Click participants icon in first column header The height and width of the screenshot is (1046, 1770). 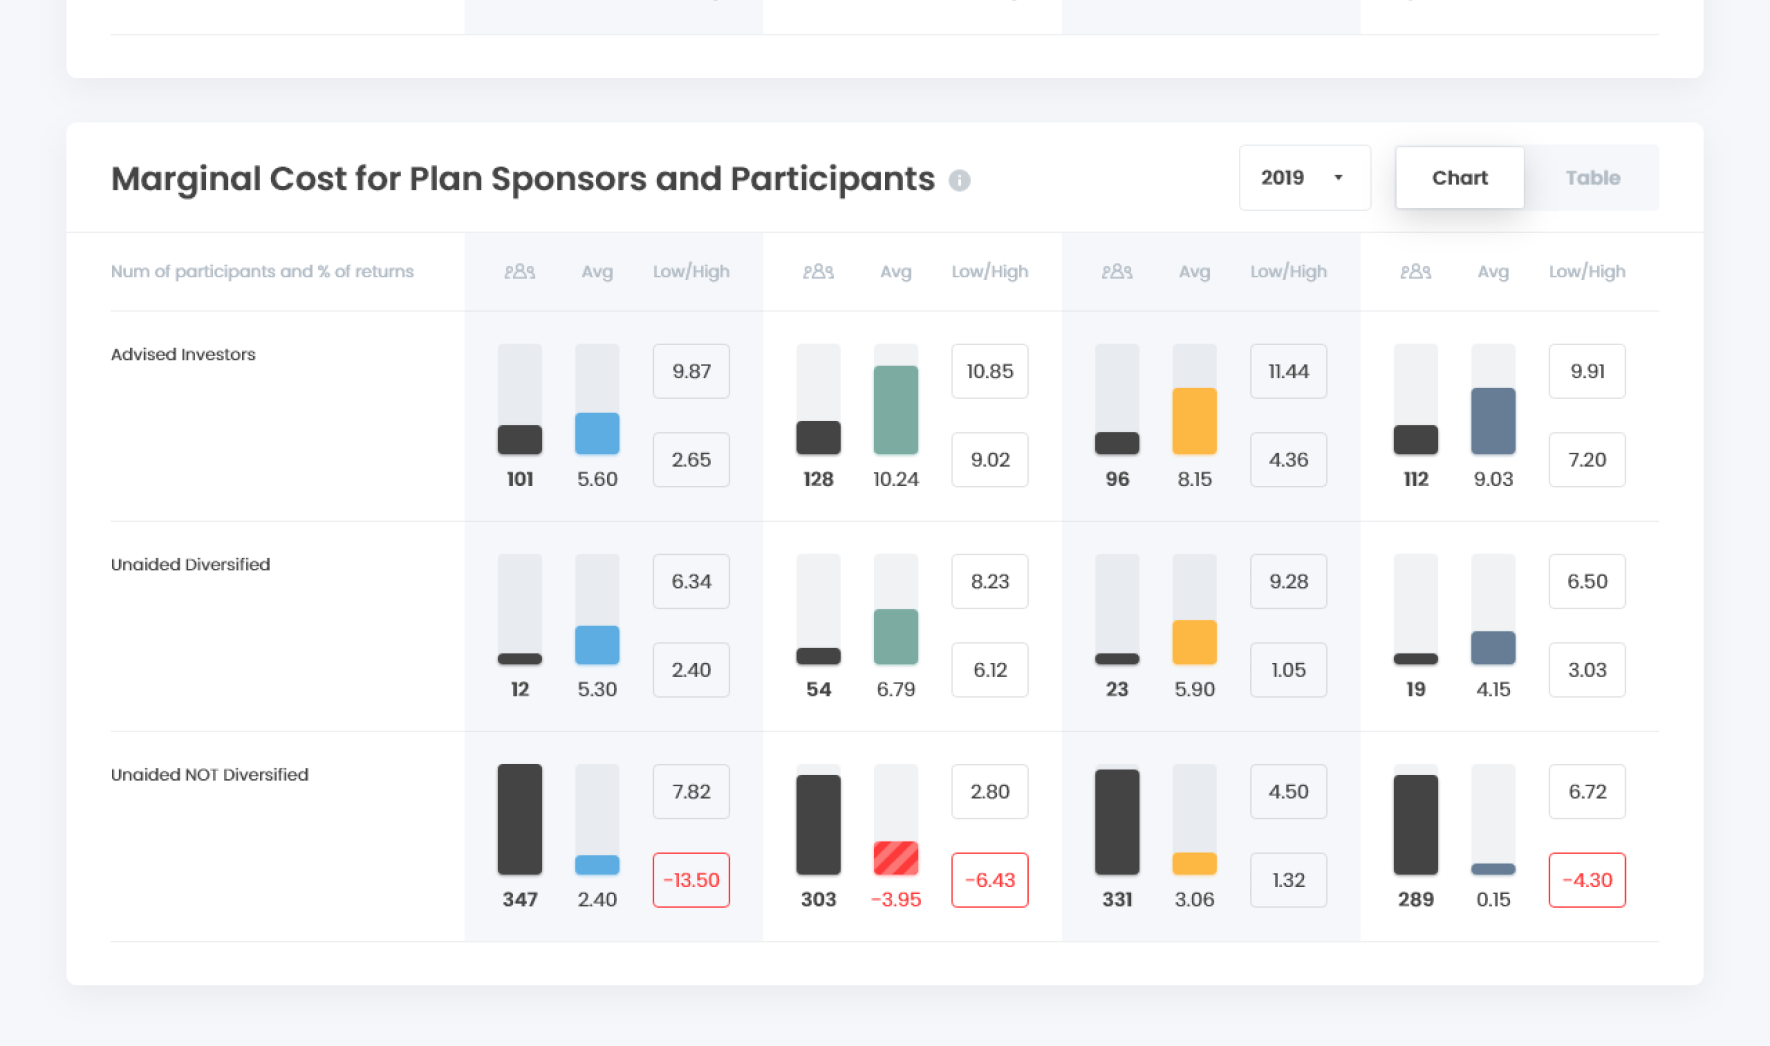(520, 272)
